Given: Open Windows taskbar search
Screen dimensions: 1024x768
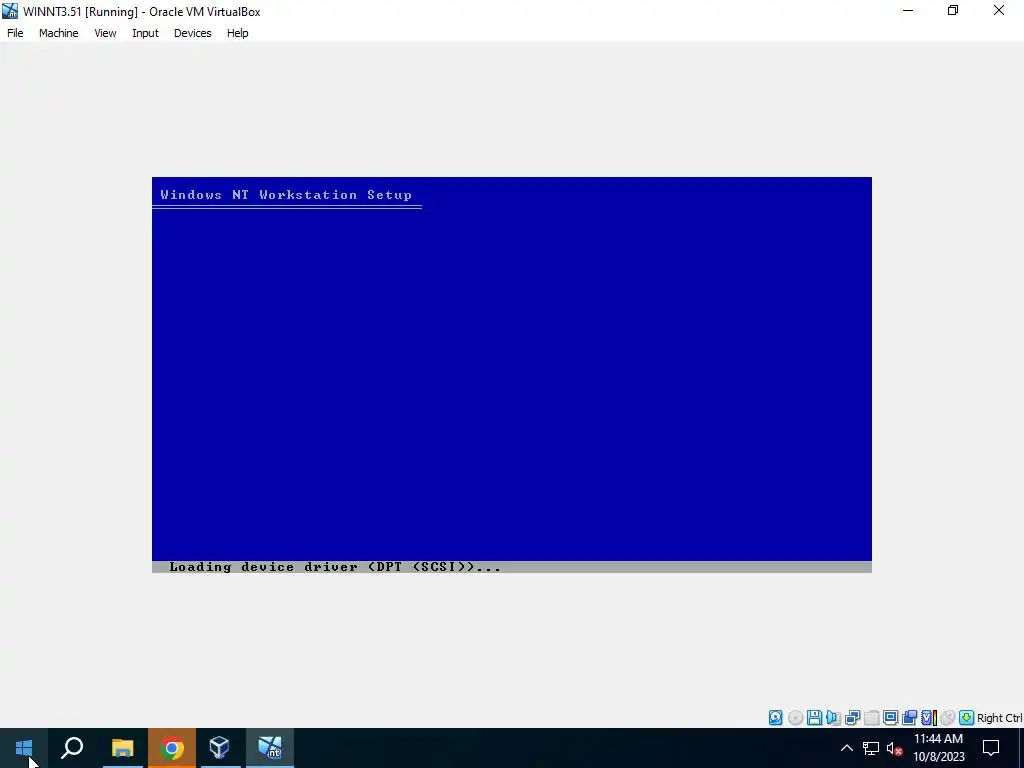Looking at the screenshot, I should [x=72, y=748].
